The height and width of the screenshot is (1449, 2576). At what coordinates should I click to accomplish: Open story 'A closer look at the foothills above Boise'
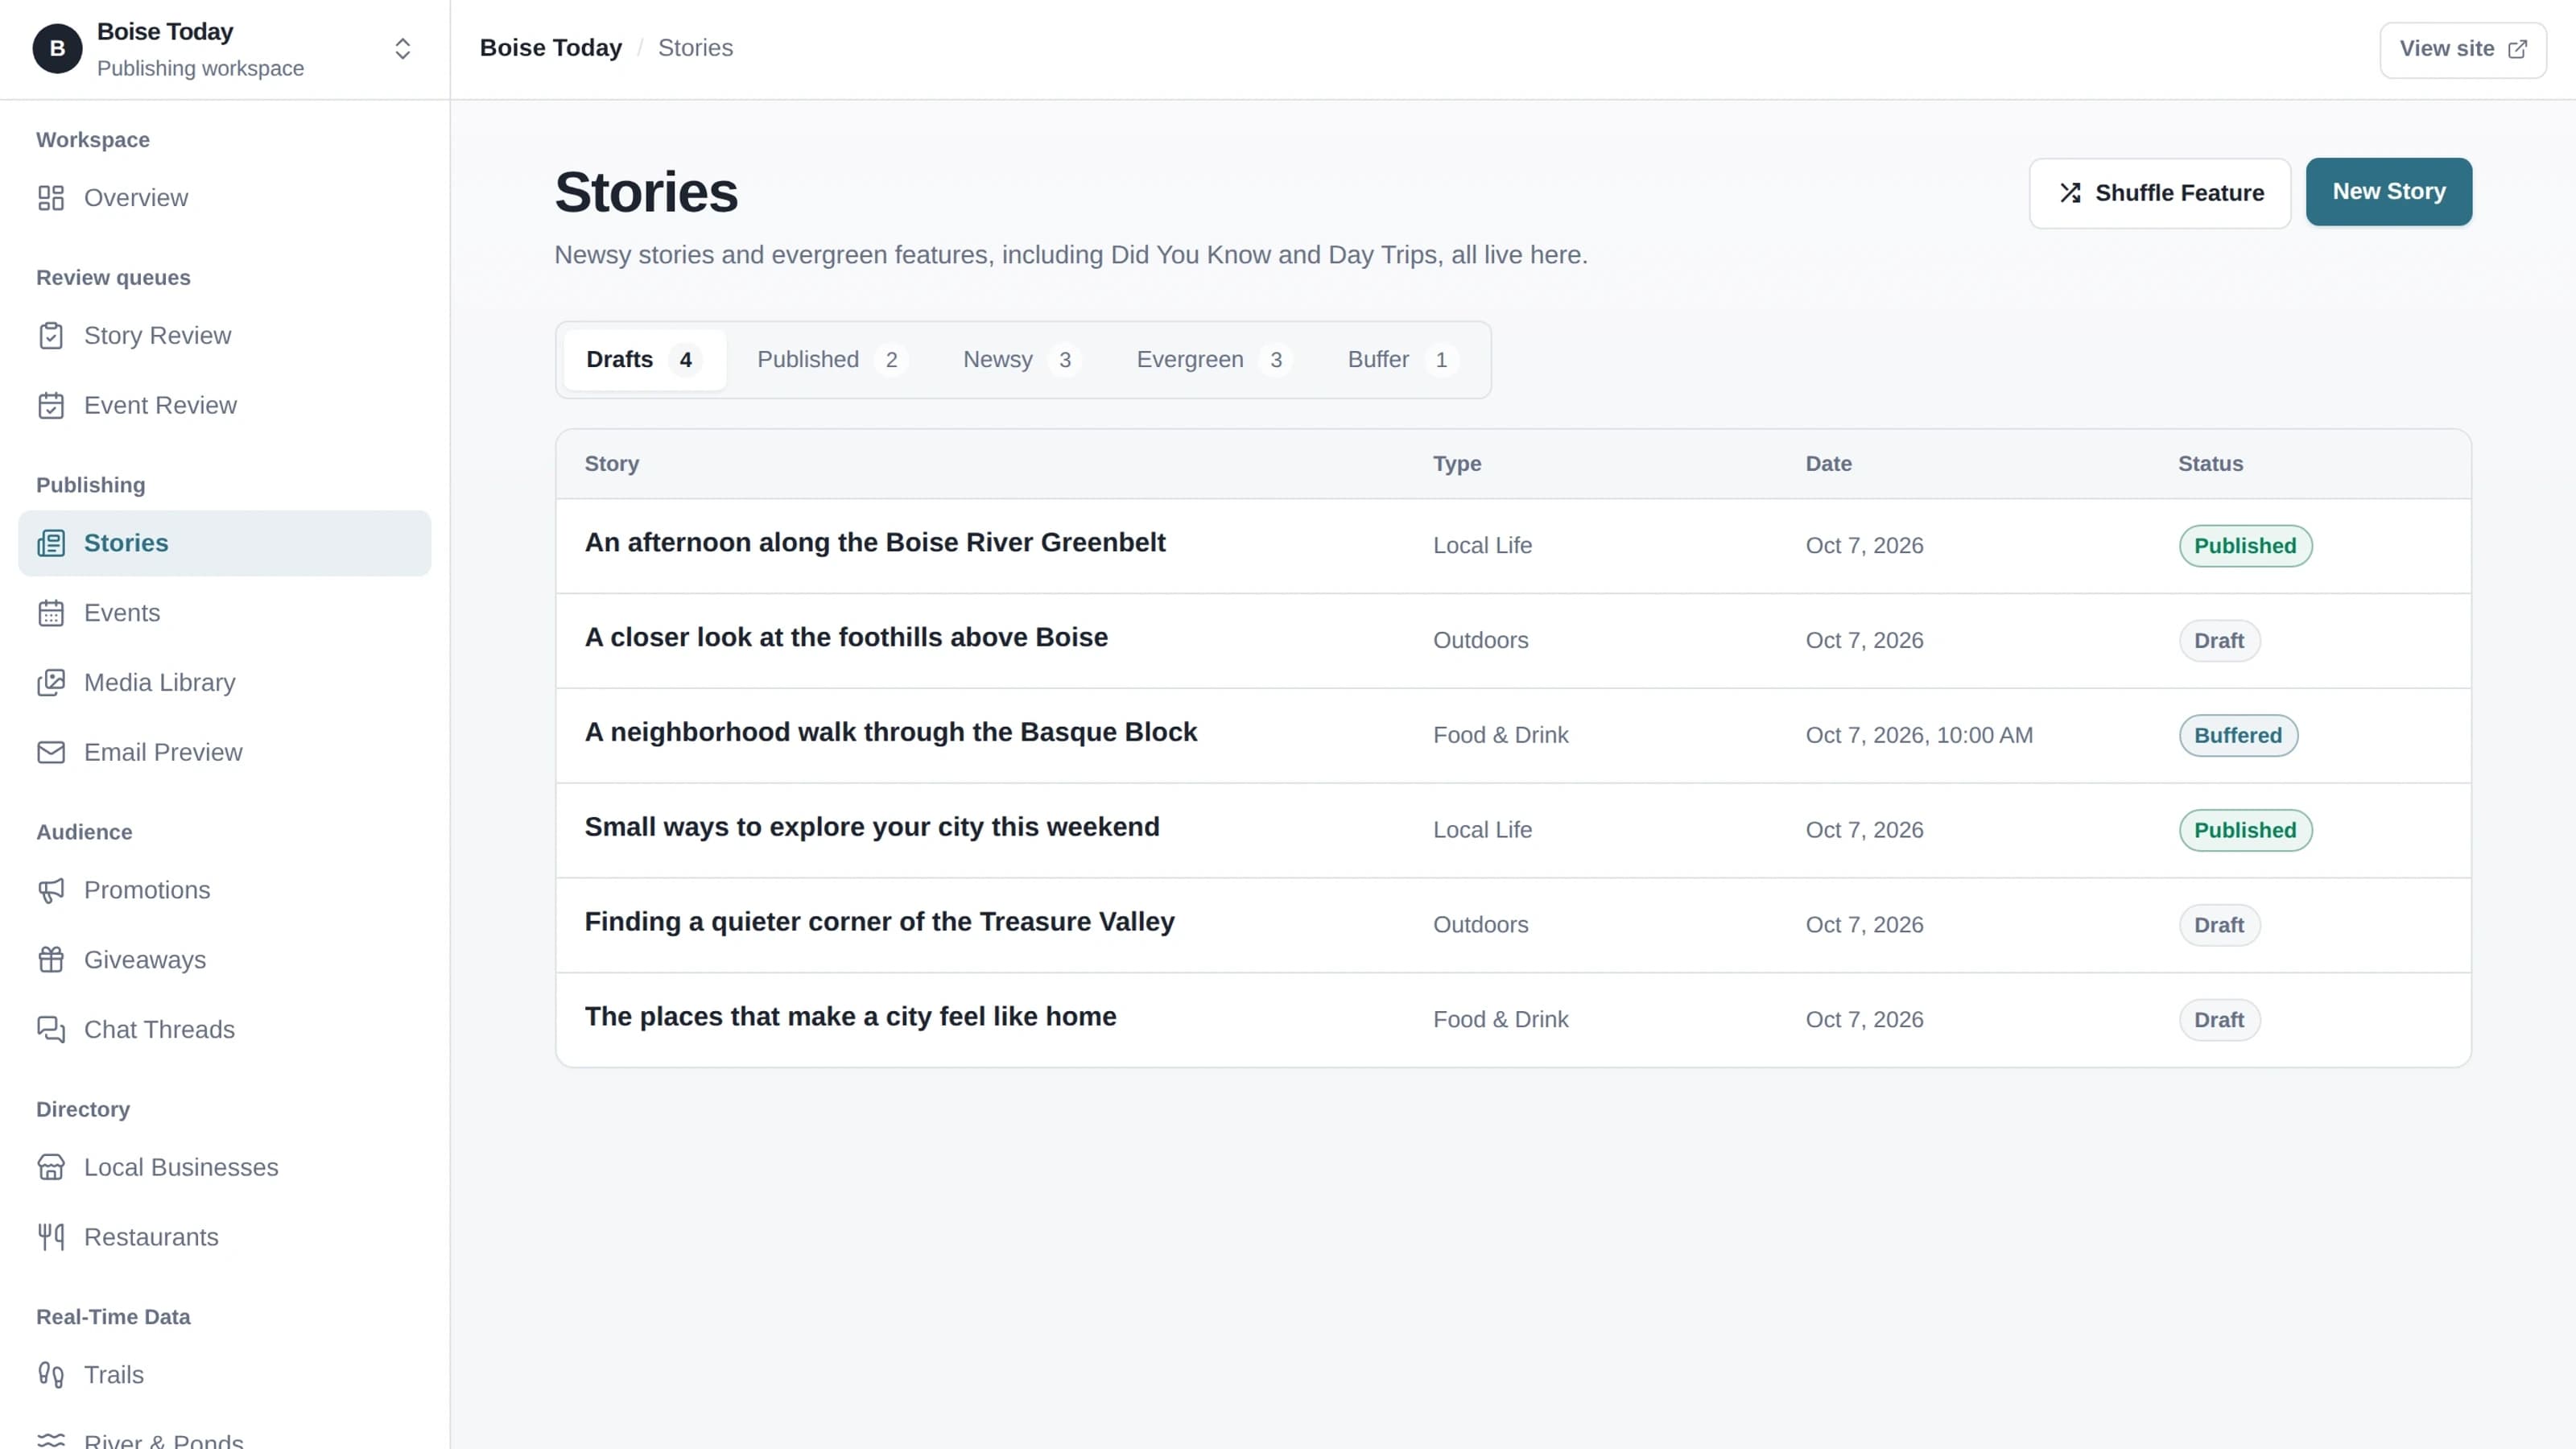coord(846,637)
